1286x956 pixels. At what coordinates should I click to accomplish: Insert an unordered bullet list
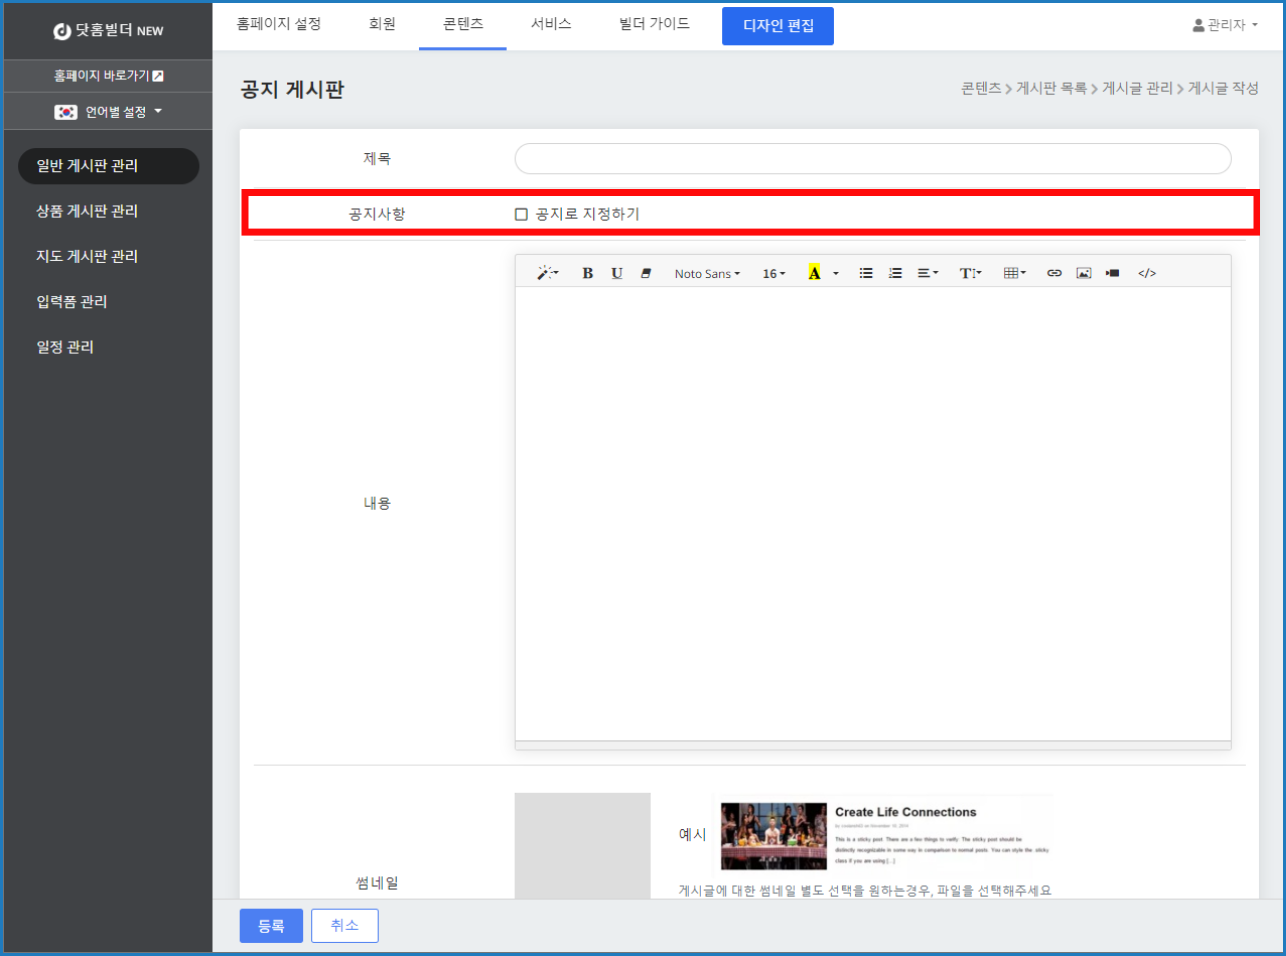click(x=866, y=273)
